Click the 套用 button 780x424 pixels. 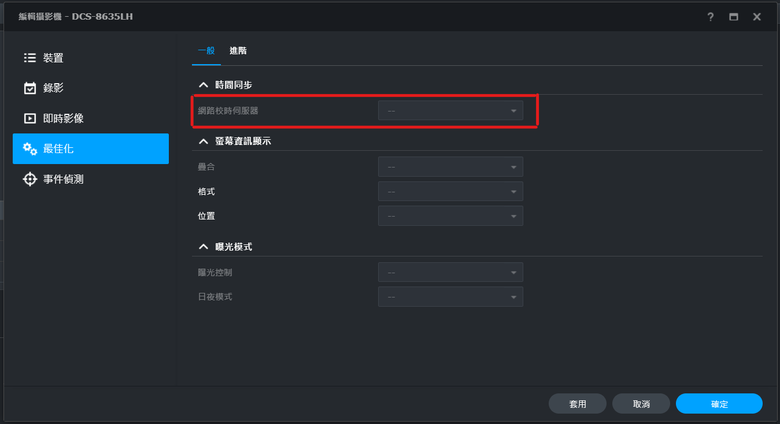[x=578, y=404]
